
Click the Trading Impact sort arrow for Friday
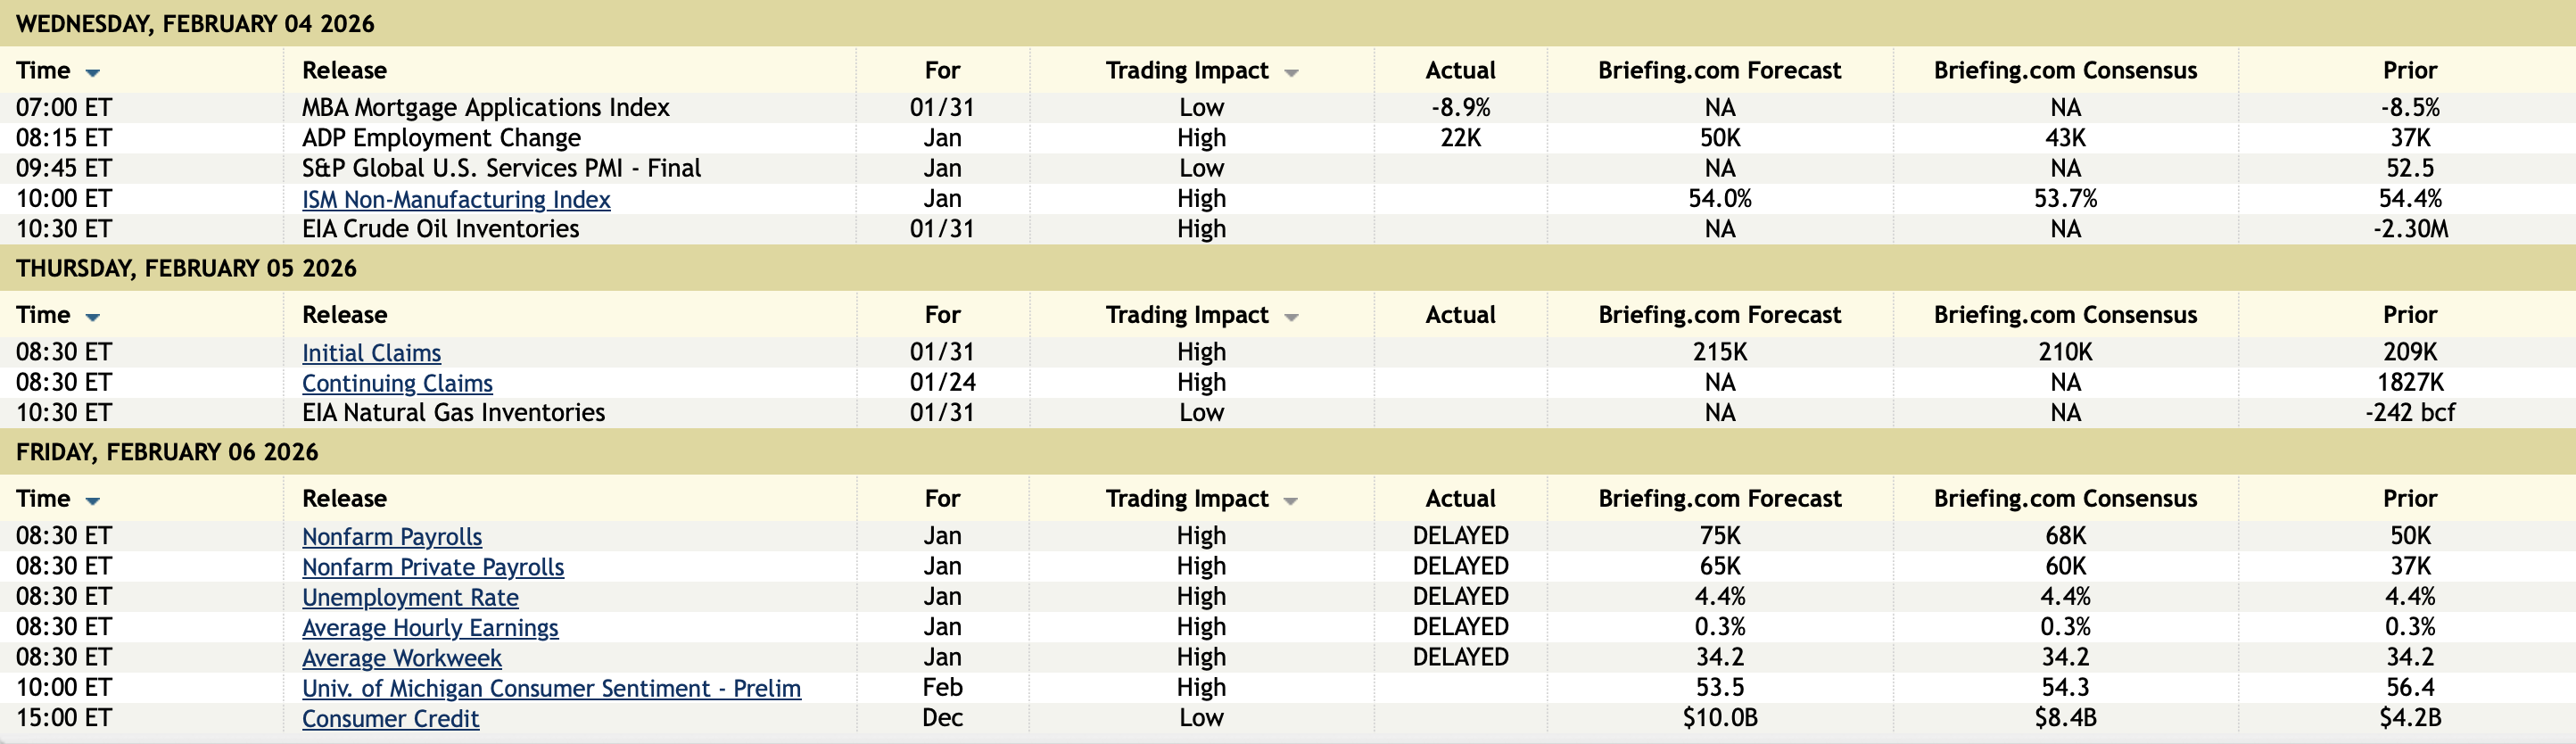point(1291,501)
